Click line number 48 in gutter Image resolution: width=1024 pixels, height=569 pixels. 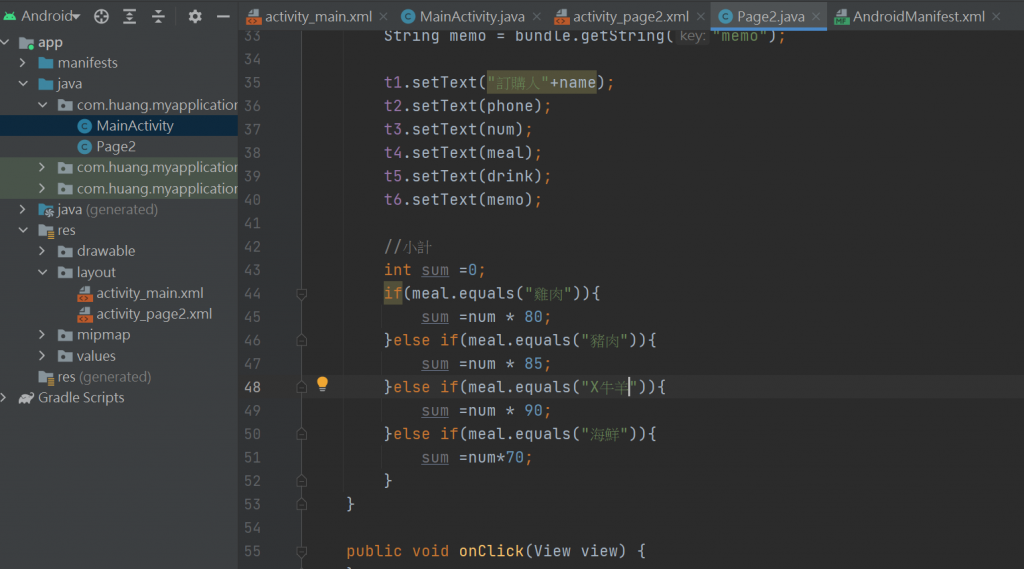point(252,387)
